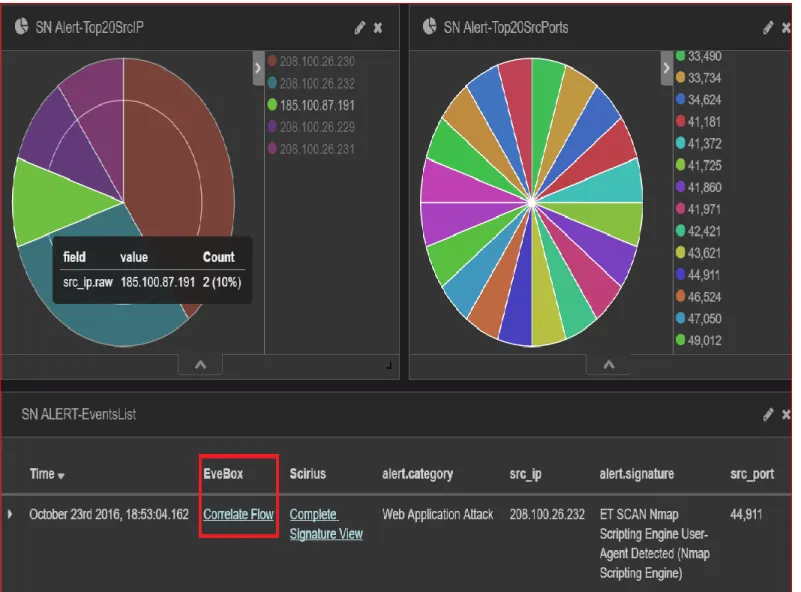Select legend entry 208.100.26.231

tap(311, 149)
